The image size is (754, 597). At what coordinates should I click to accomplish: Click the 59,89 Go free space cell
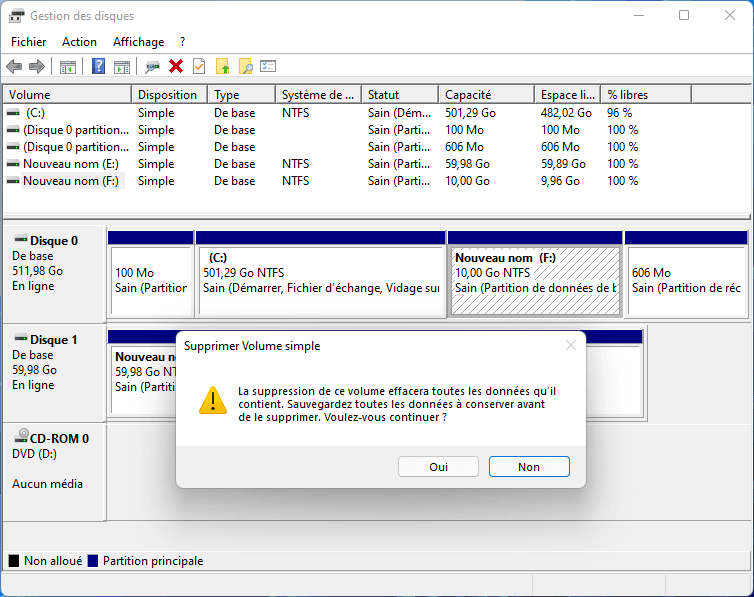tap(563, 164)
